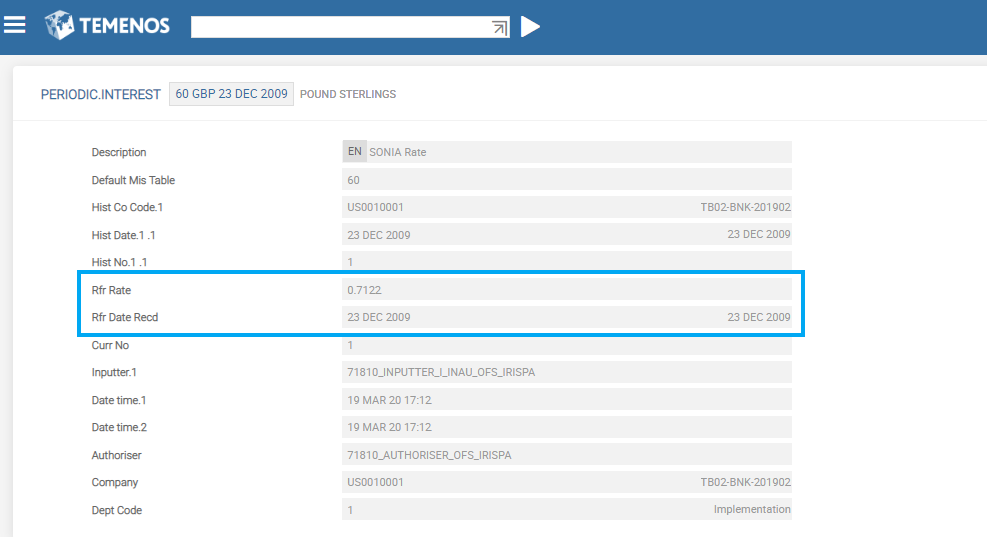Click the Rfr Rate value 0.7122

(566, 290)
